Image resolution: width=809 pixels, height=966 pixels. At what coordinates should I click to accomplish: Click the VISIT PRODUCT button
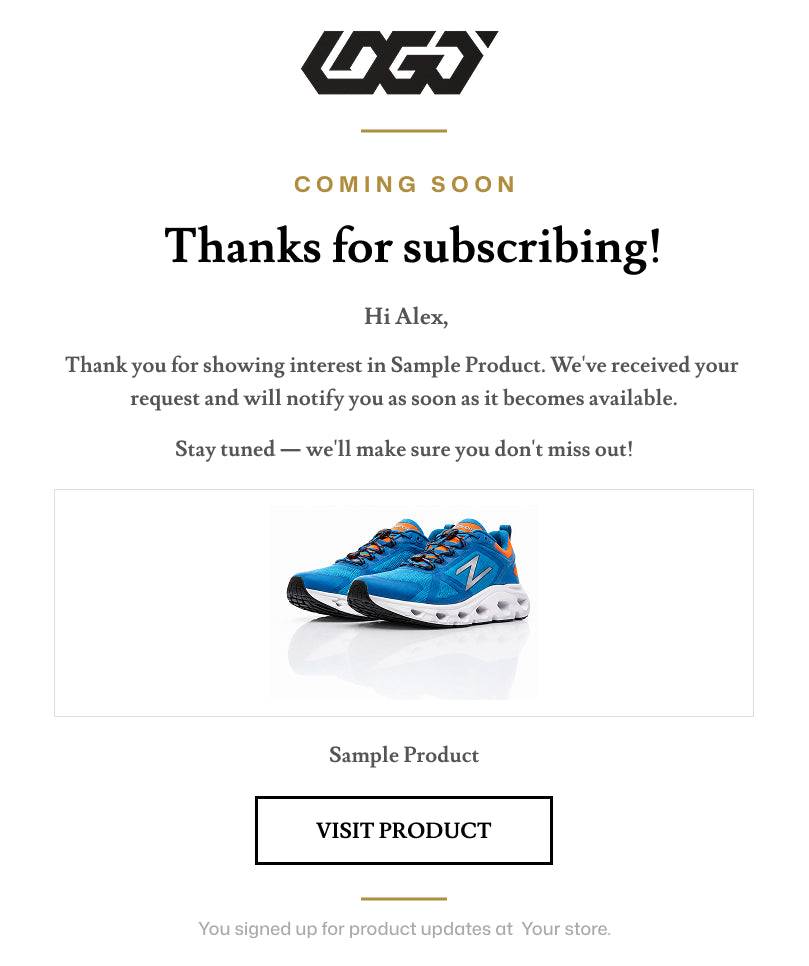click(404, 830)
